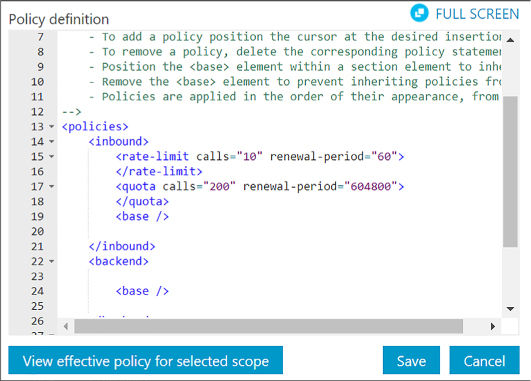Image resolution: width=531 pixels, height=381 pixels.
Task: Click the Full Screen icon
Action: [419, 13]
